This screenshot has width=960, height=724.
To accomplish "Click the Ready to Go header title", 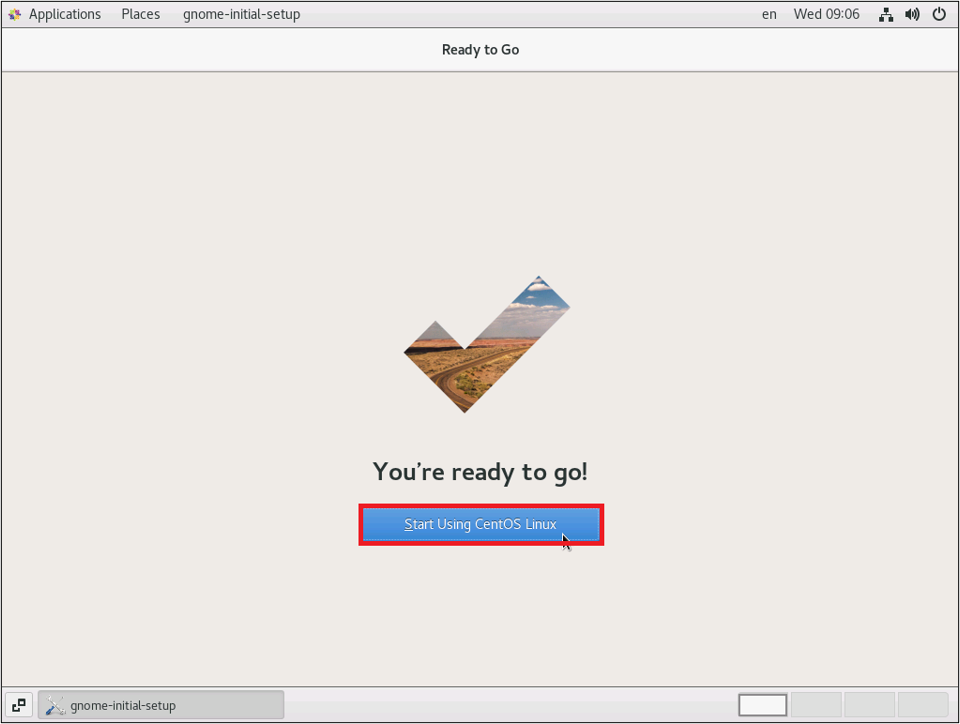I will pos(481,50).
